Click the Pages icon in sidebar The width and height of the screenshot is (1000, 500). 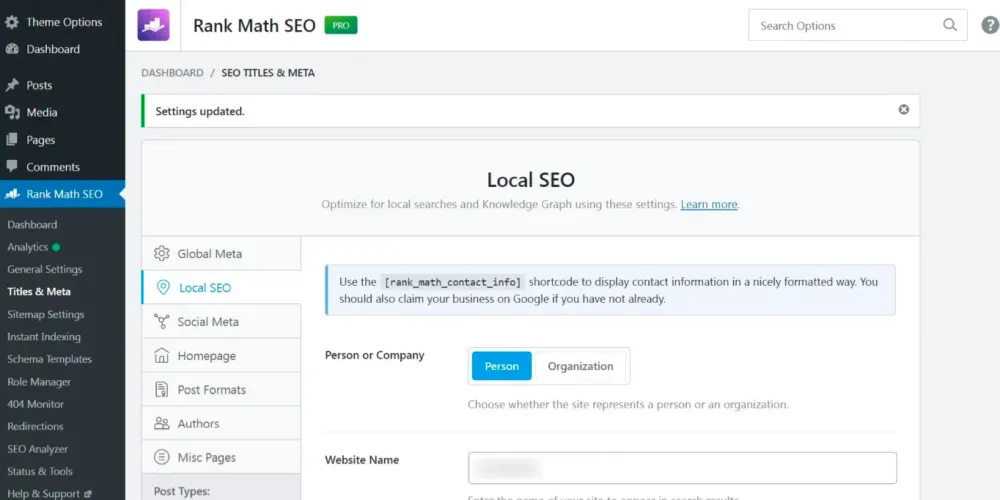point(11,140)
